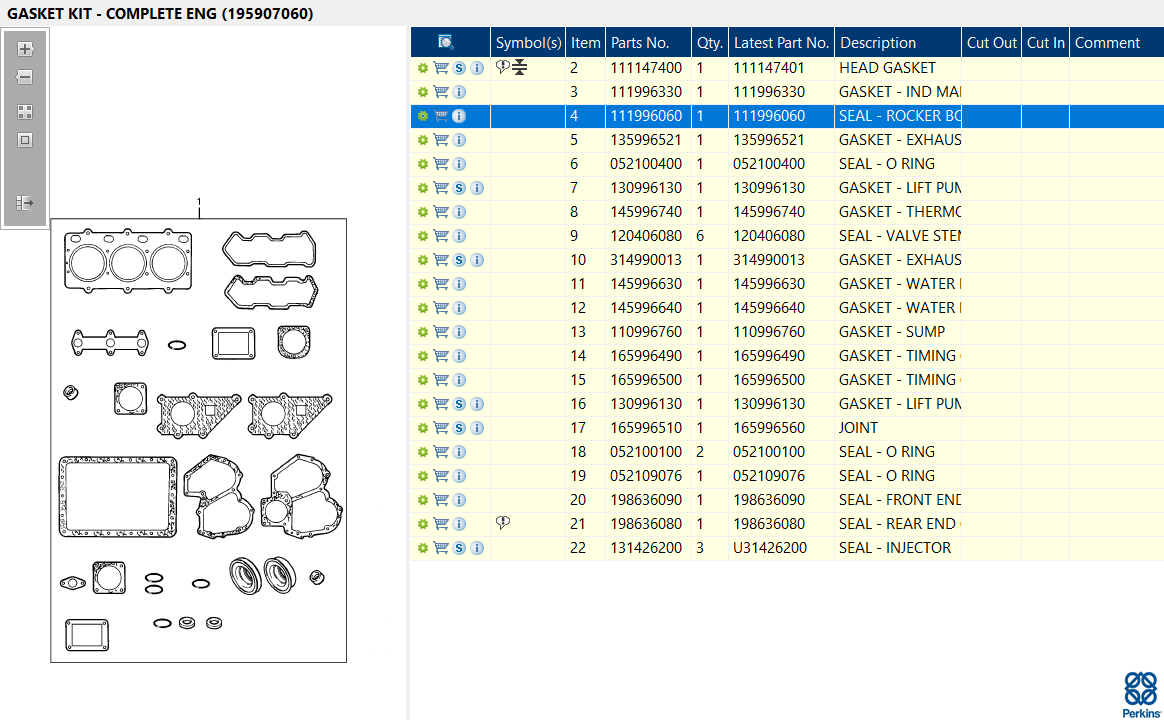Show info for item 20 FRONT END seal
Screen dimensions: 1164x720
(x=460, y=500)
